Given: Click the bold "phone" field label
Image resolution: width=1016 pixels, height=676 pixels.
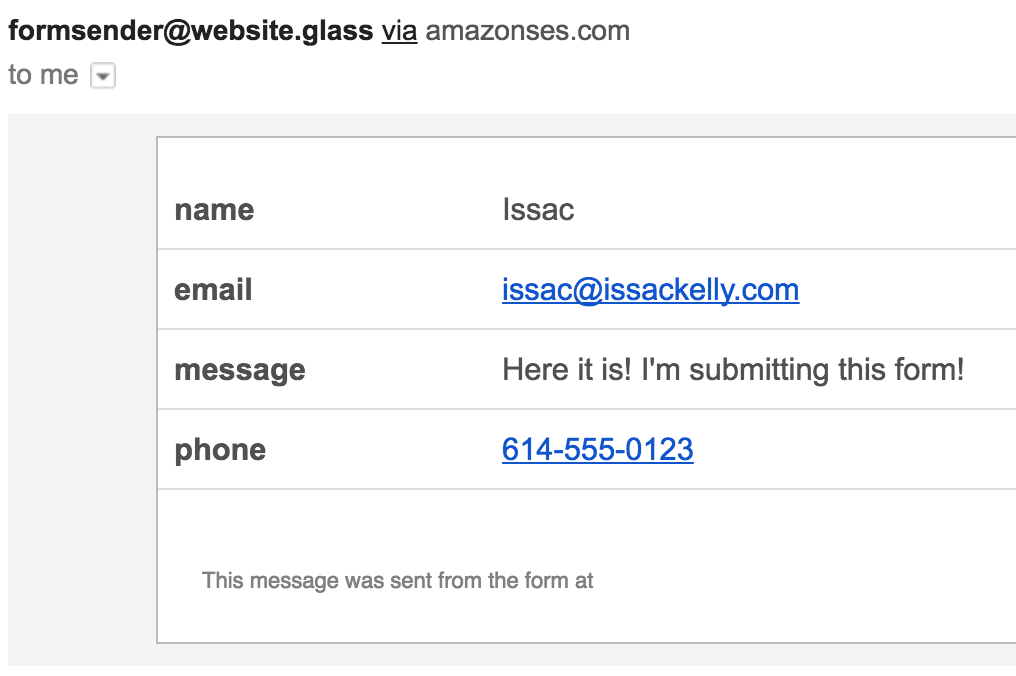Looking at the screenshot, I should pos(220,450).
